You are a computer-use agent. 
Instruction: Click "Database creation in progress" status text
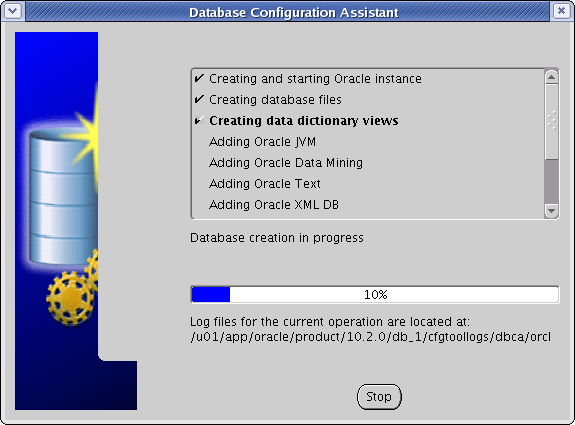[276, 238]
